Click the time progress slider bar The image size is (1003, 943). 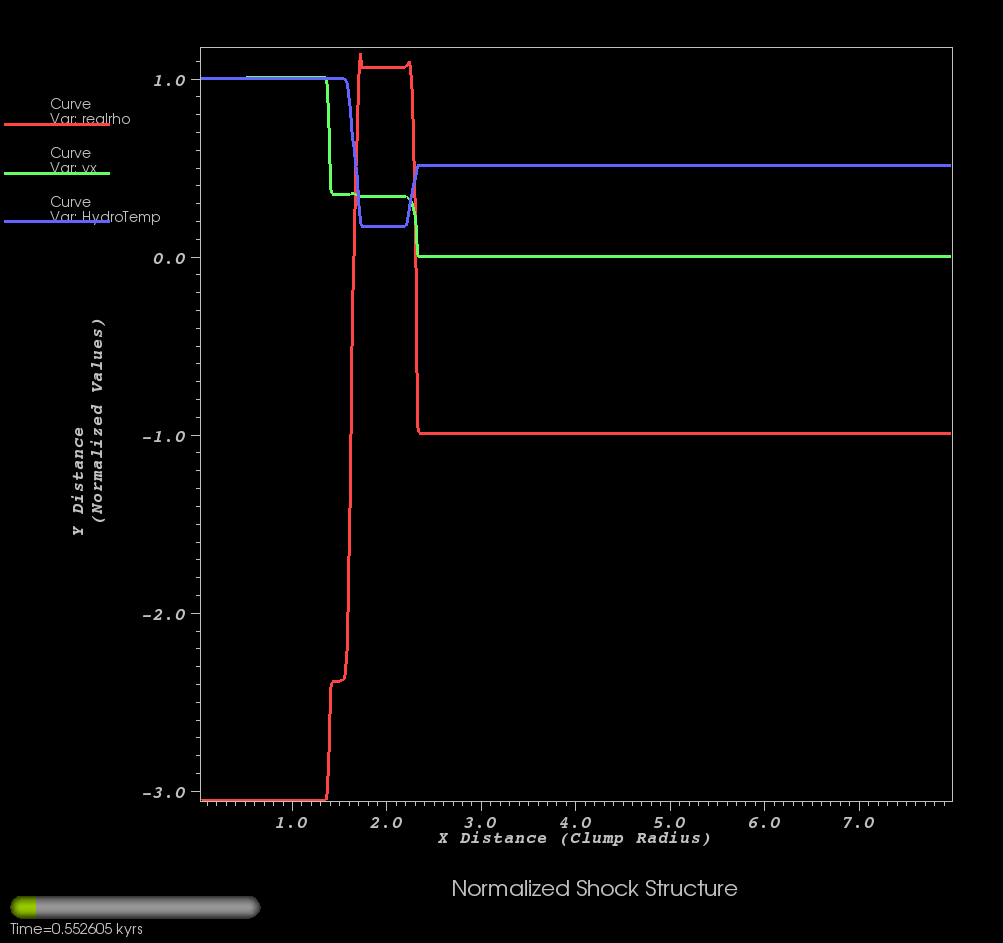click(135, 907)
